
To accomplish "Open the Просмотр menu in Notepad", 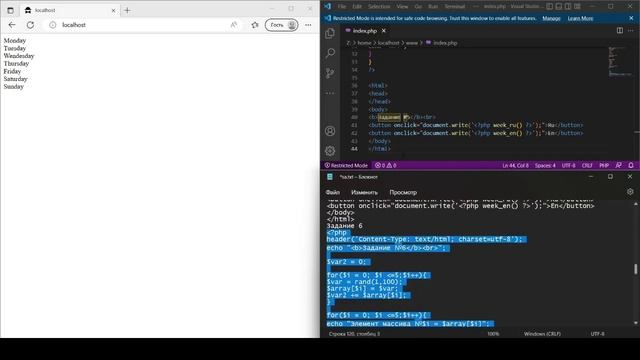I will click(x=403, y=192).
